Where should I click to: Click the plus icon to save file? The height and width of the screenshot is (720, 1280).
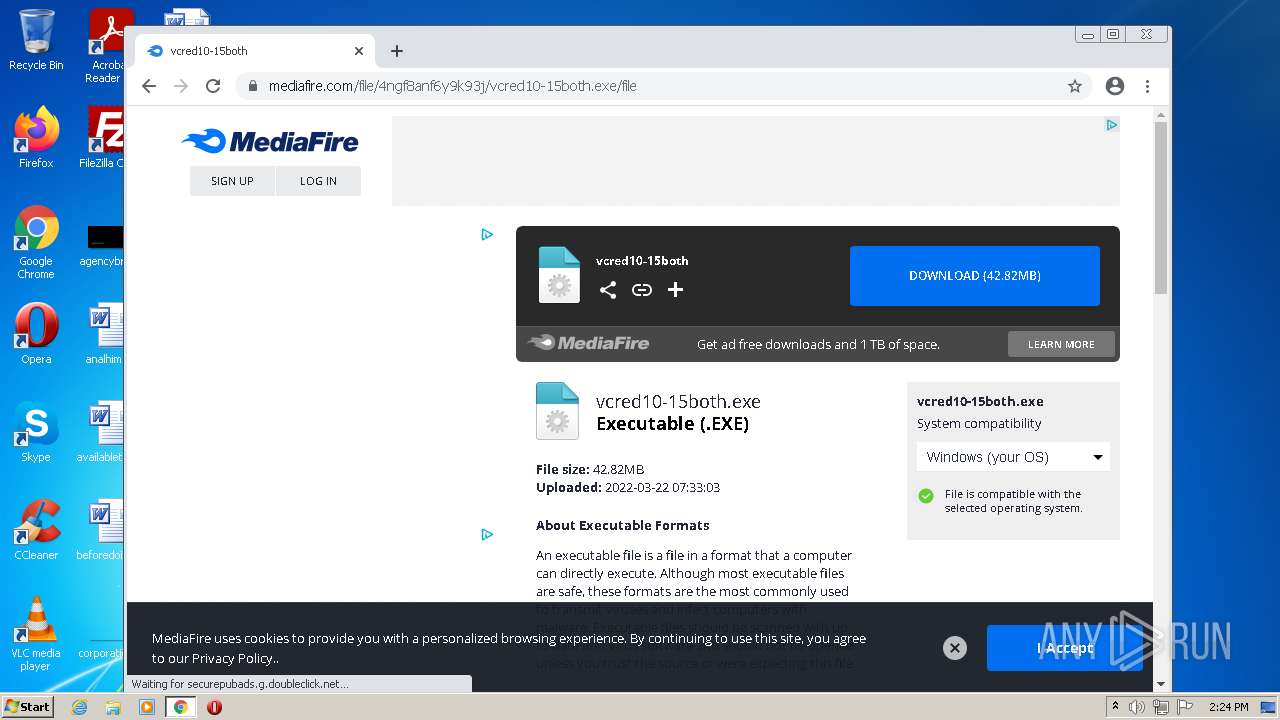point(676,290)
